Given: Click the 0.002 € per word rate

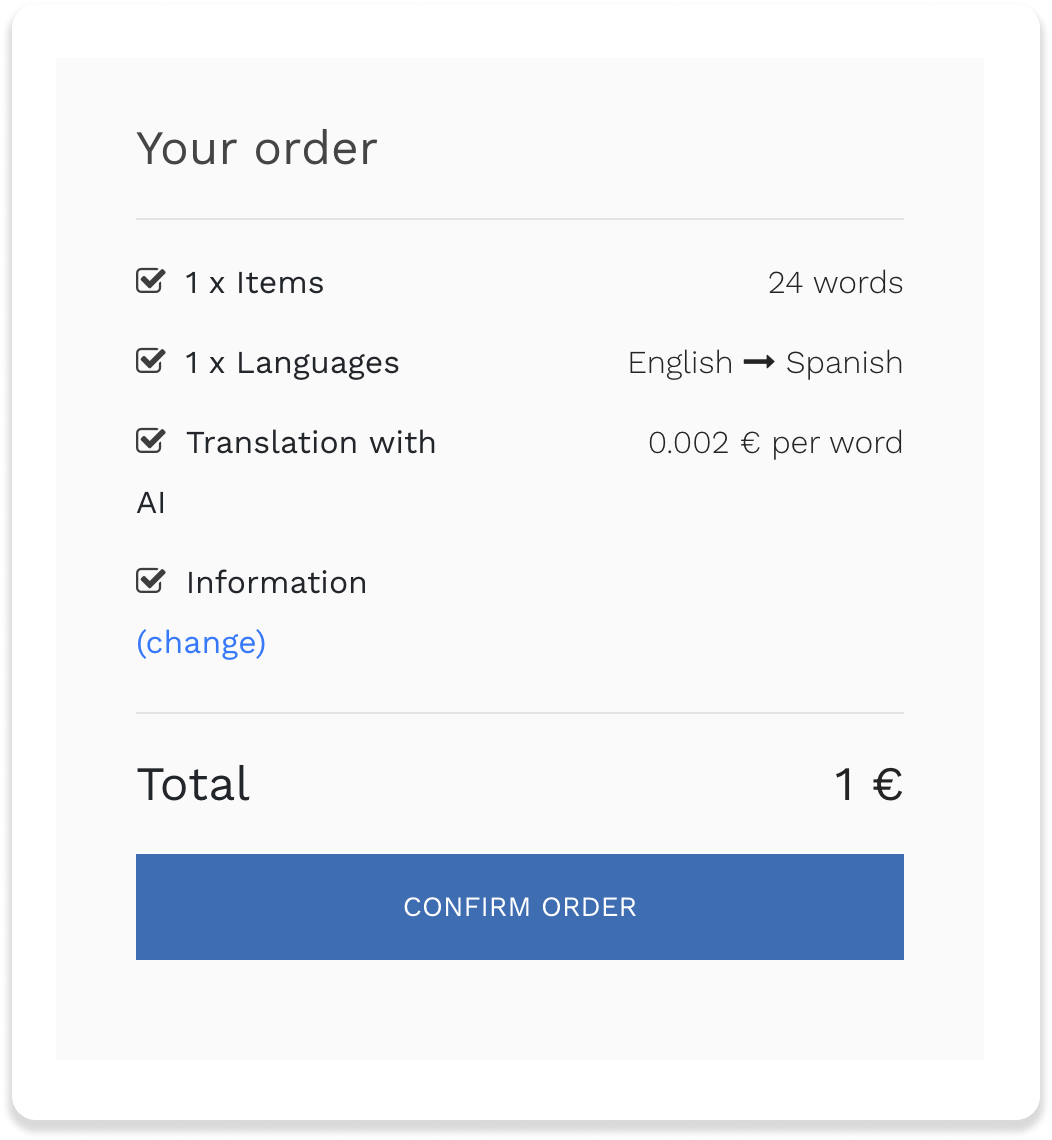Looking at the screenshot, I should (776, 442).
